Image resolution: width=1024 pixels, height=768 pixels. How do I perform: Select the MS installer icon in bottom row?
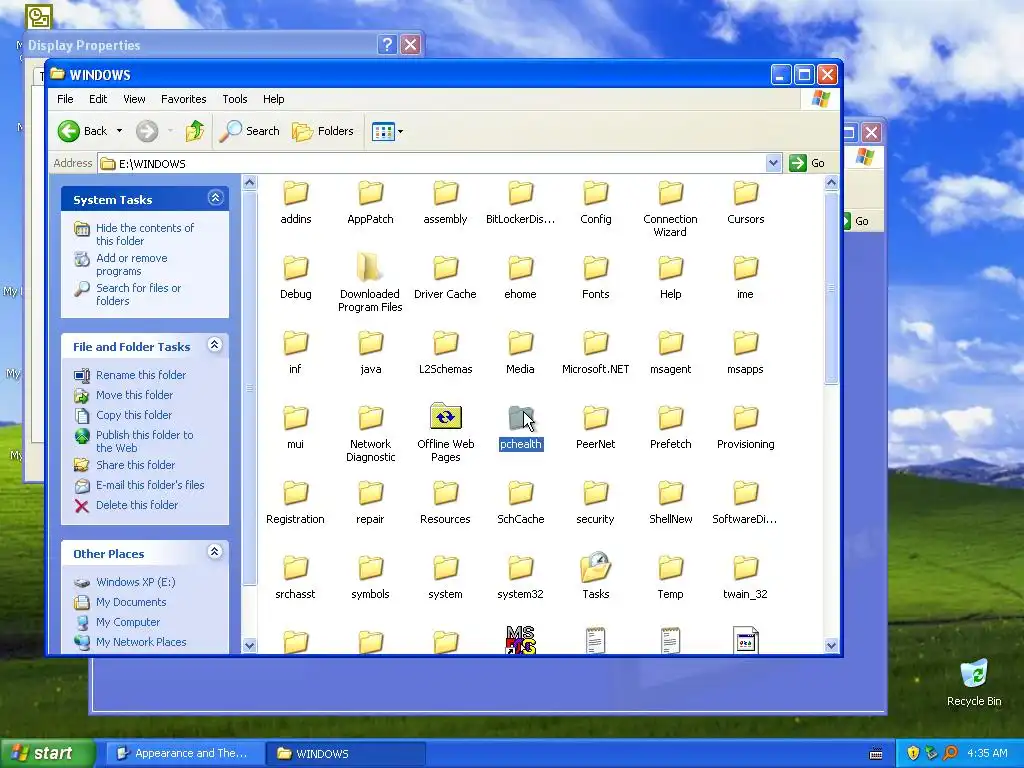click(520, 639)
